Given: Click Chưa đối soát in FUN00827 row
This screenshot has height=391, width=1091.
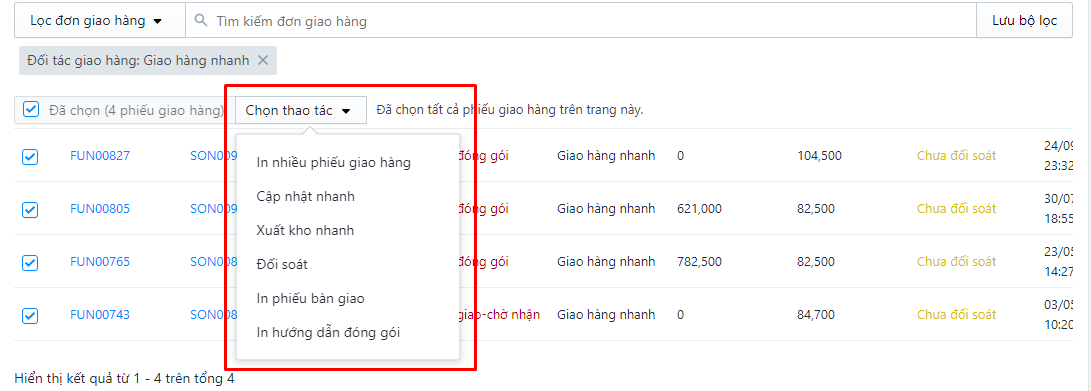Looking at the screenshot, I should pyautogui.click(x=956, y=156).
